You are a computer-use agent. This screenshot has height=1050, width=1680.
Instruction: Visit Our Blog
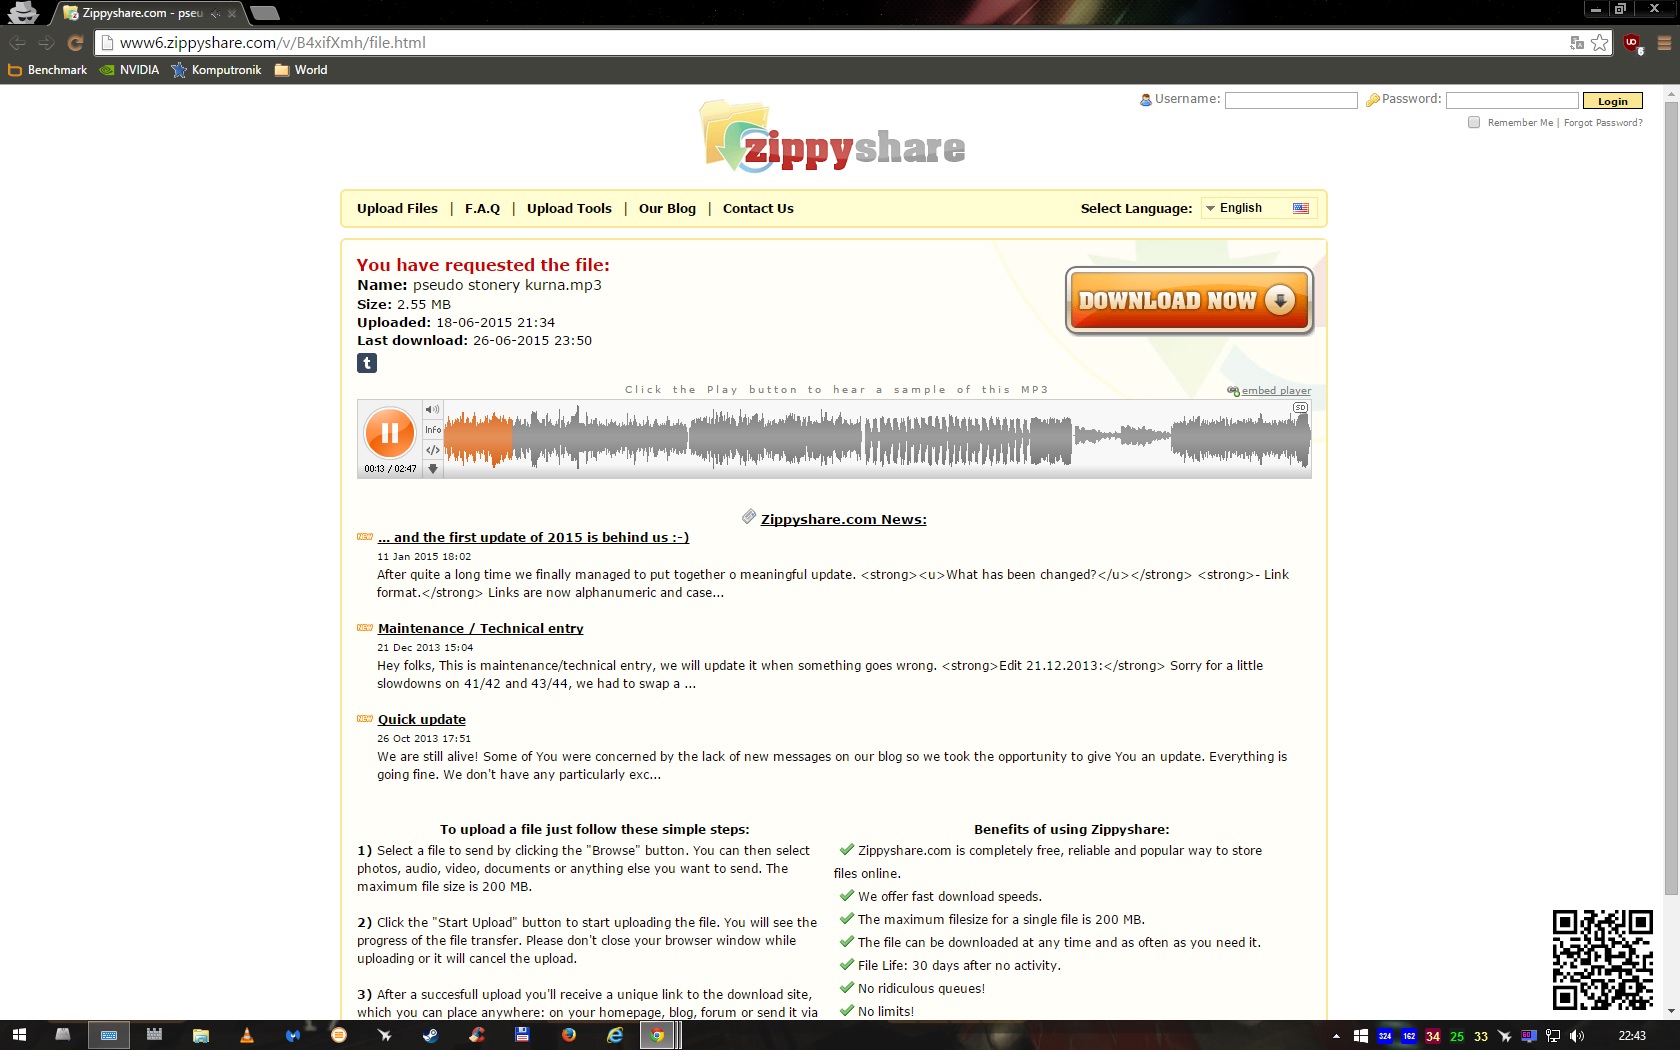[x=667, y=208]
